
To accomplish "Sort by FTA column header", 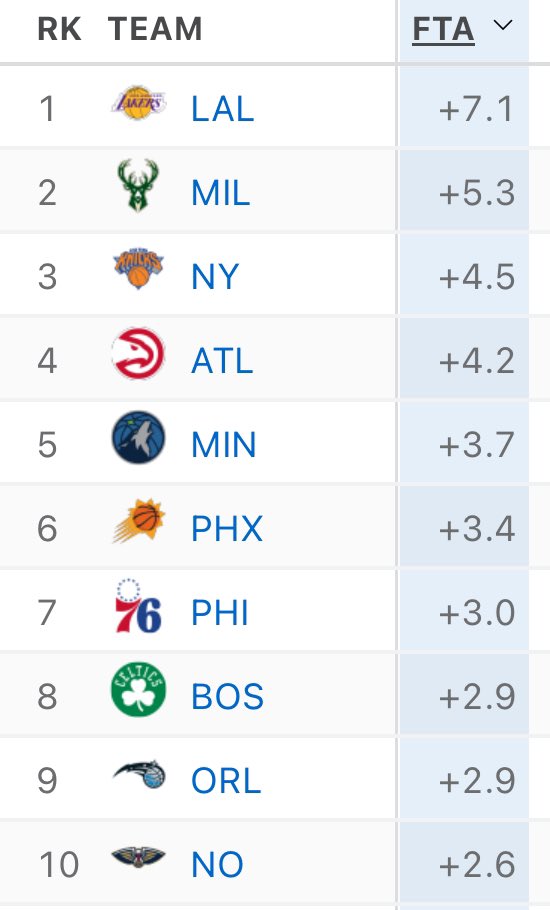I will [x=443, y=30].
